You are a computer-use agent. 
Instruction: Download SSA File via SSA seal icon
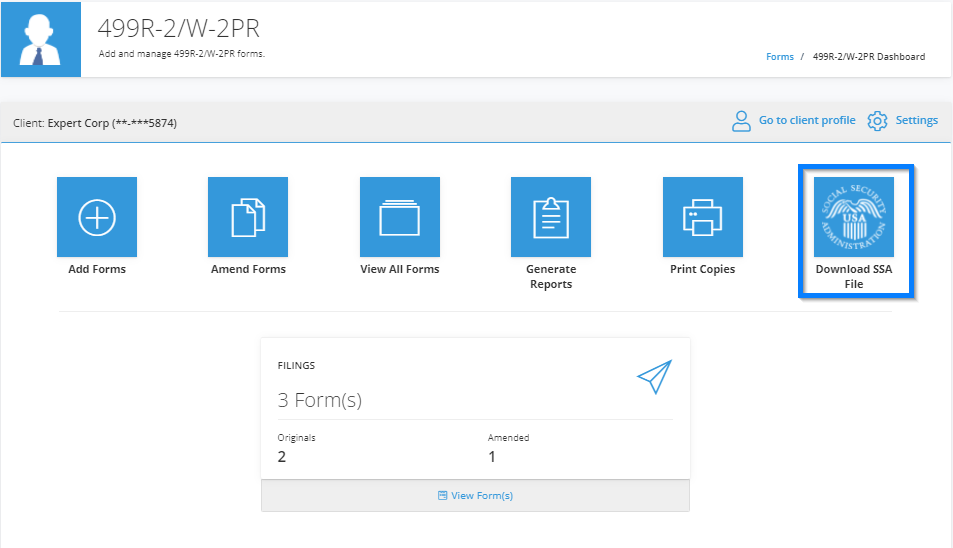pyautogui.click(x=854, y=217)
